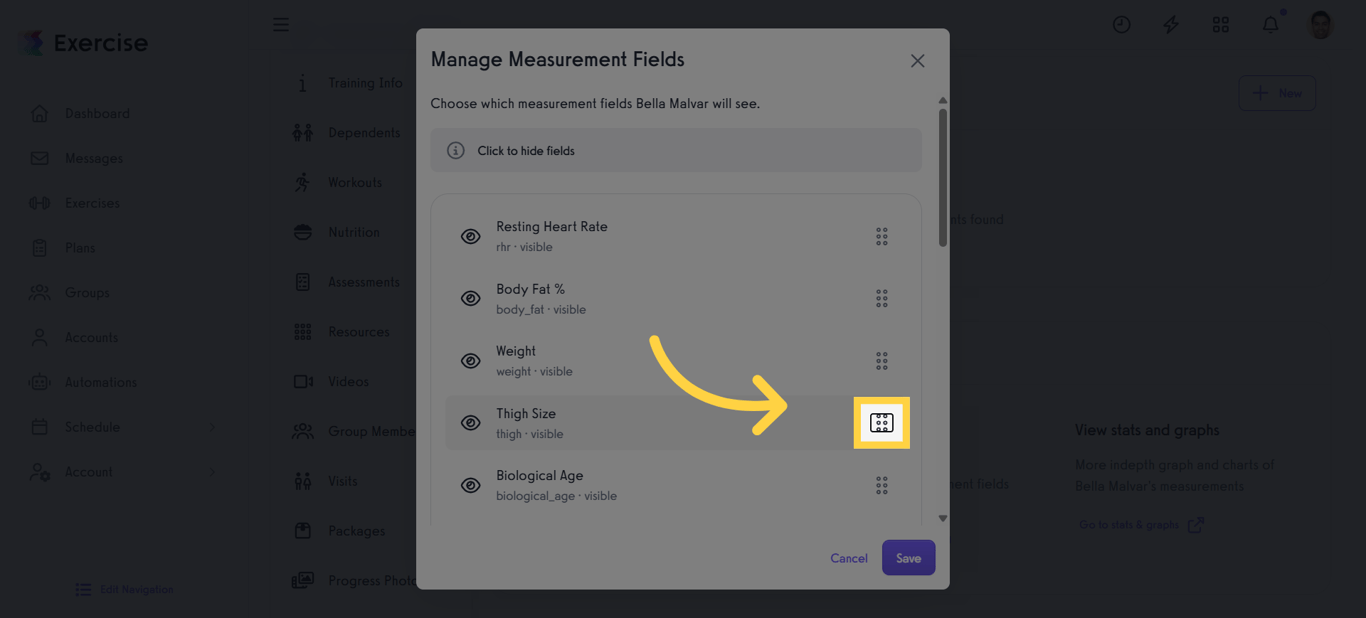Click the lightning bolt quick actions icon
Screen dimensions: 1366x618
(1170, 25)
